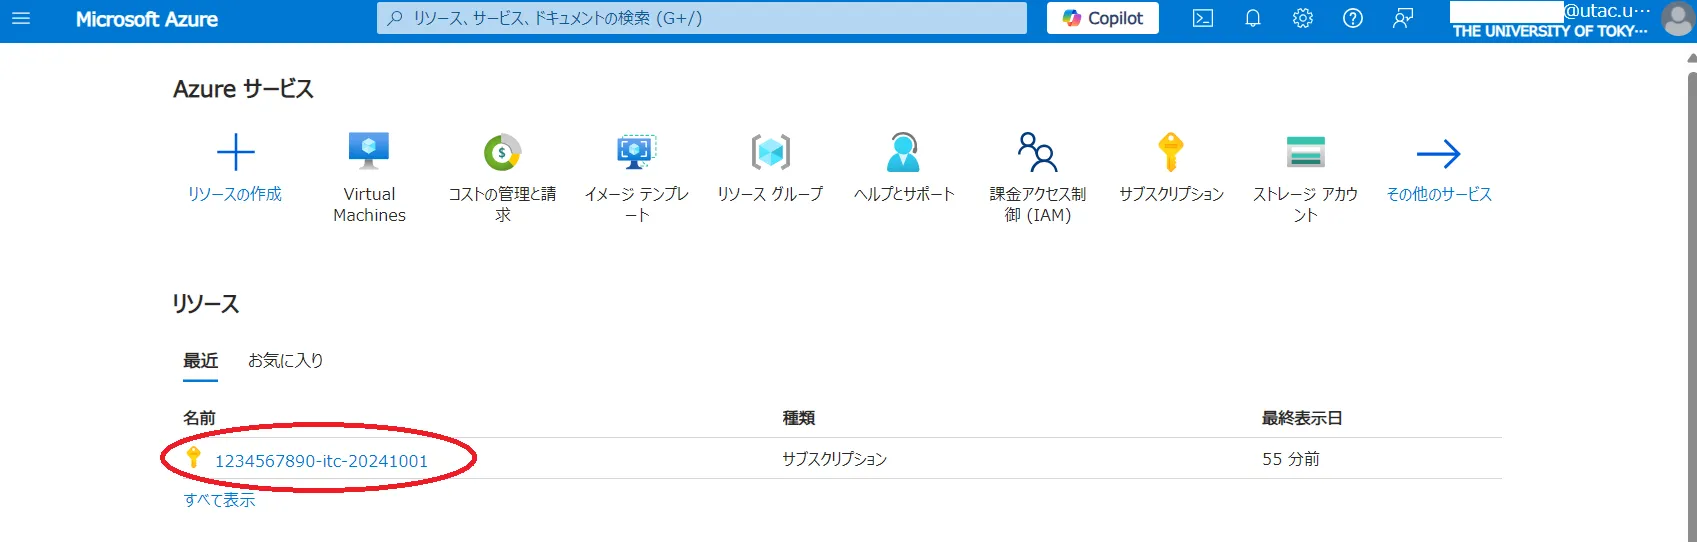The width and height of the screenshot is (1697, 542).
Task: Open ヘルプとサポート service
Action: point(903,153)
